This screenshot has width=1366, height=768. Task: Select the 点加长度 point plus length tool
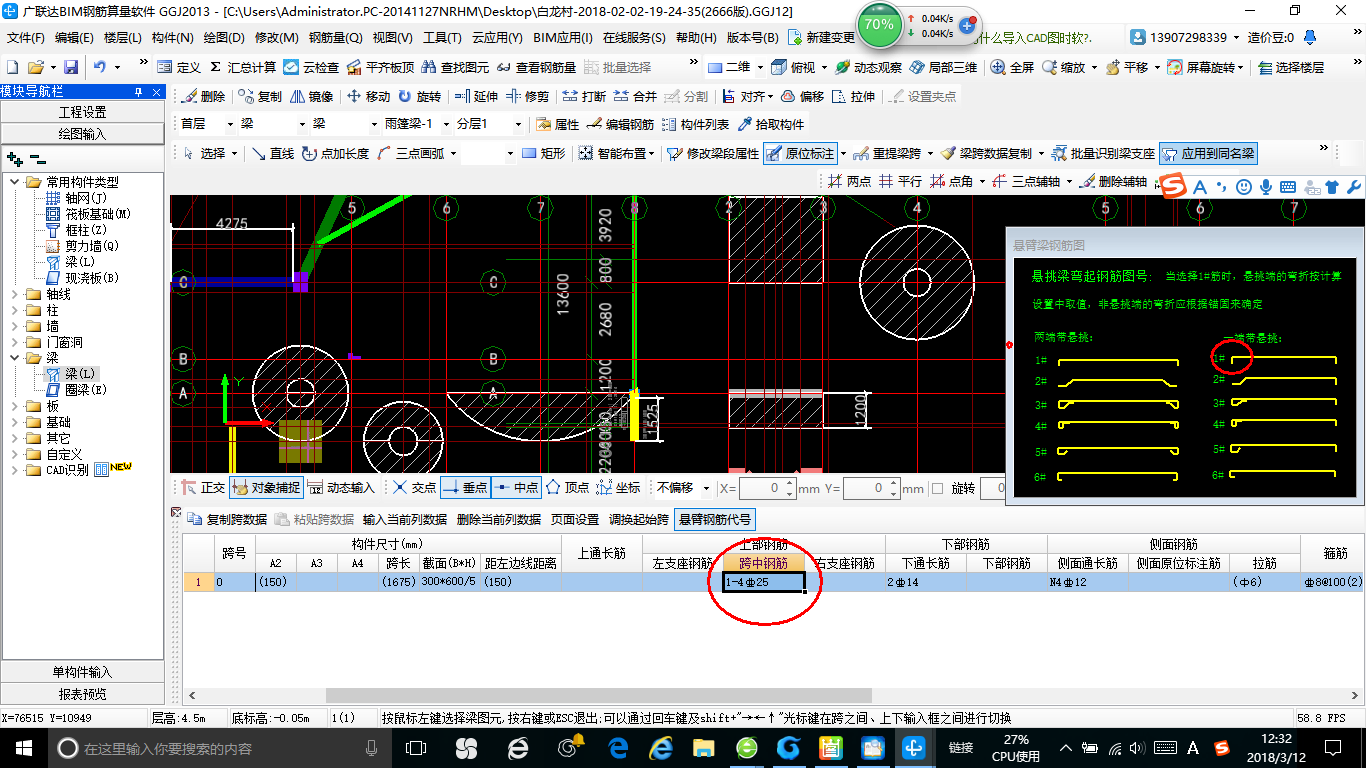[335, 153]
